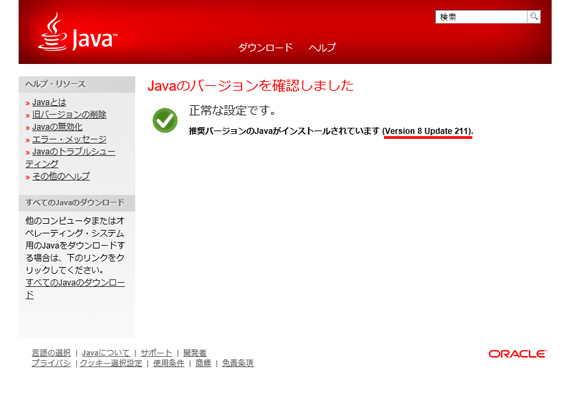Click サポート footer link
The width and height of the screenshot is (570, 420).
(156, 353)
